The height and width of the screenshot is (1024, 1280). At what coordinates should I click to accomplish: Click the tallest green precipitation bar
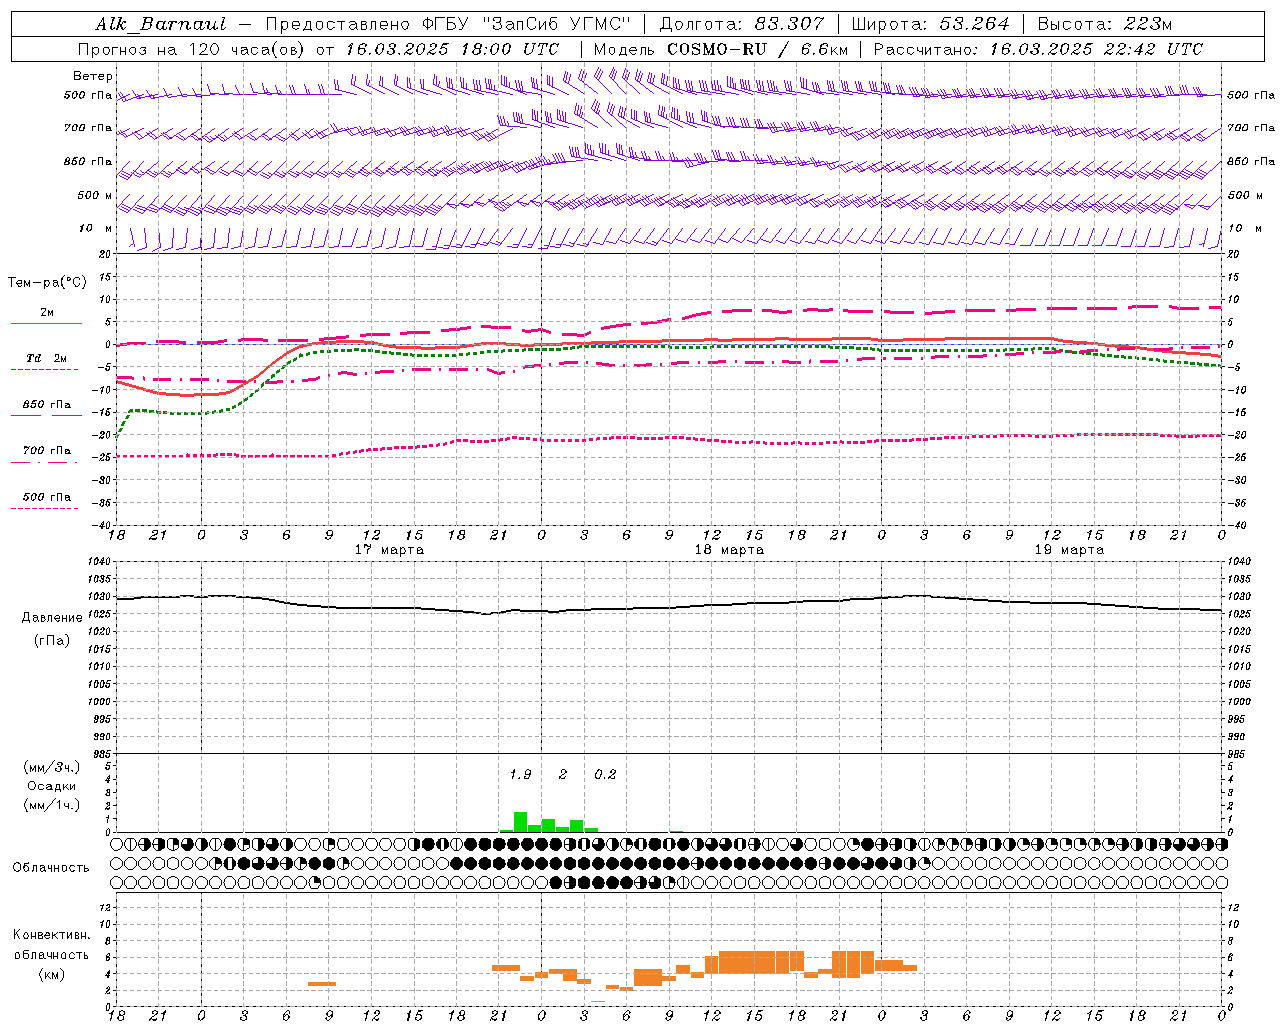point(520,822)
